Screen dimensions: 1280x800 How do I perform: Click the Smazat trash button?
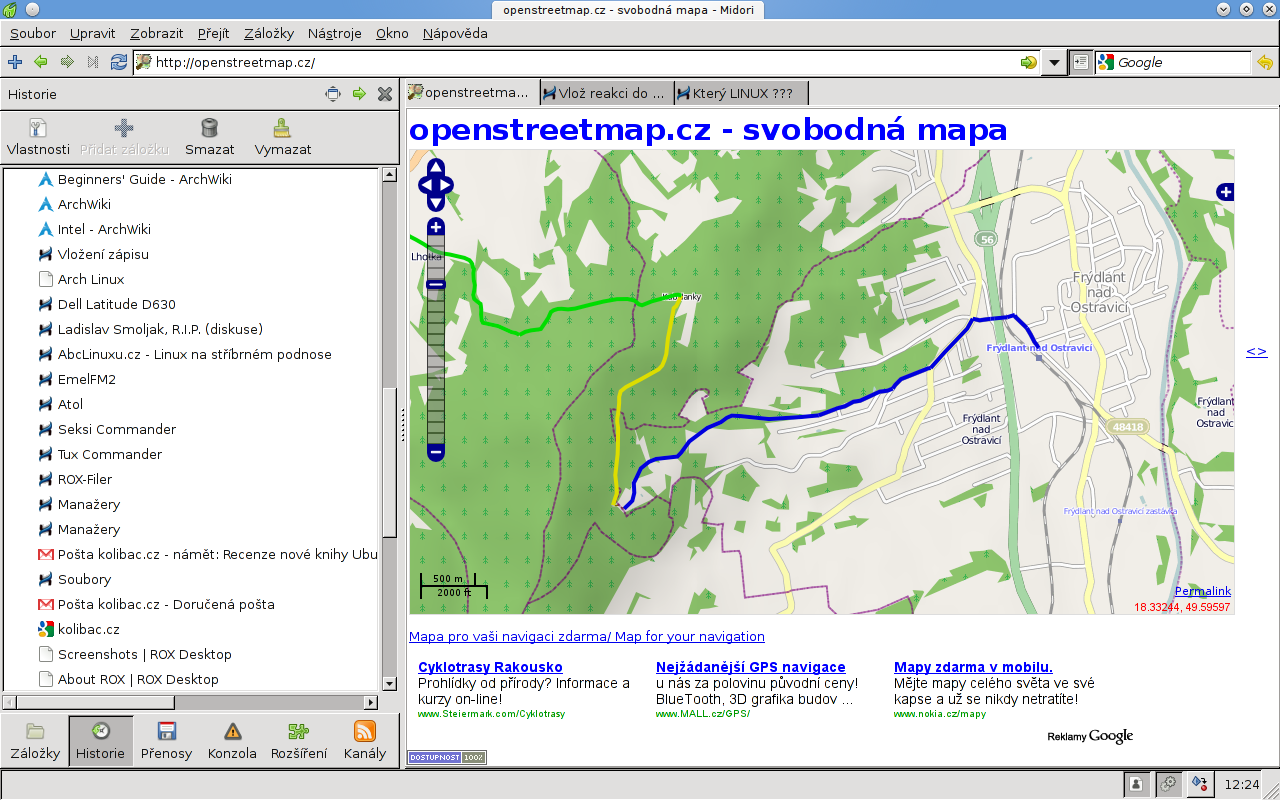click(x=210, y=138)
